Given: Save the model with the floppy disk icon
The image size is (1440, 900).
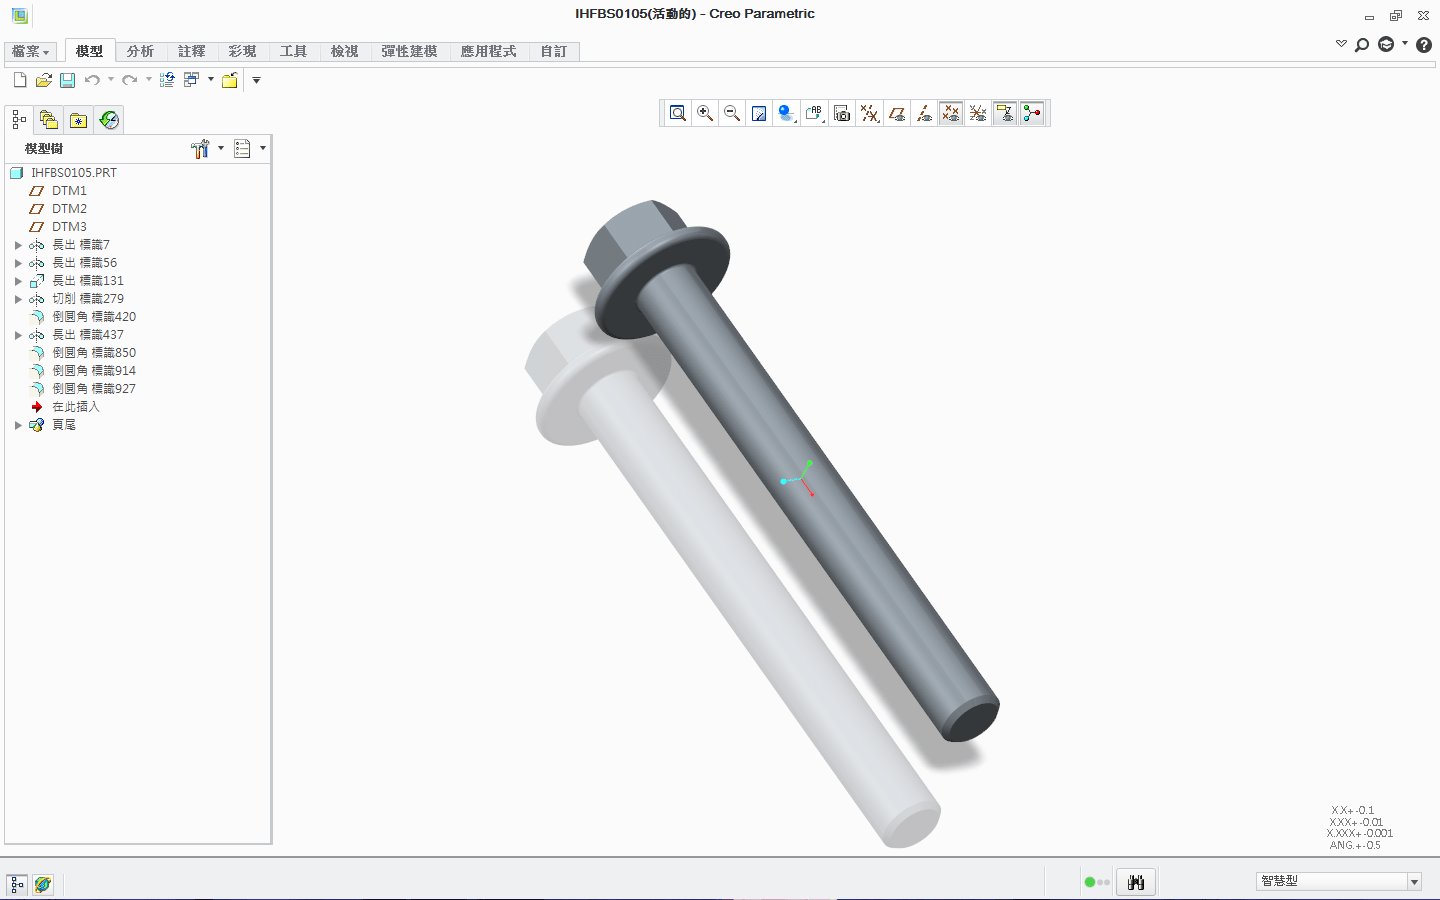Looking at the screenshot, I should coord(67,80).
